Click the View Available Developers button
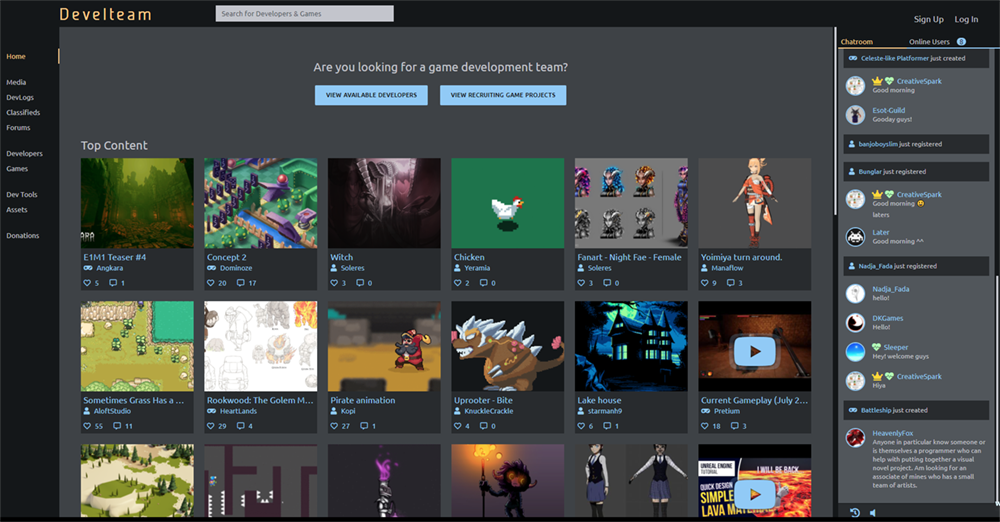Screen dimensions: 1000x522 click(x=371, y=95)
